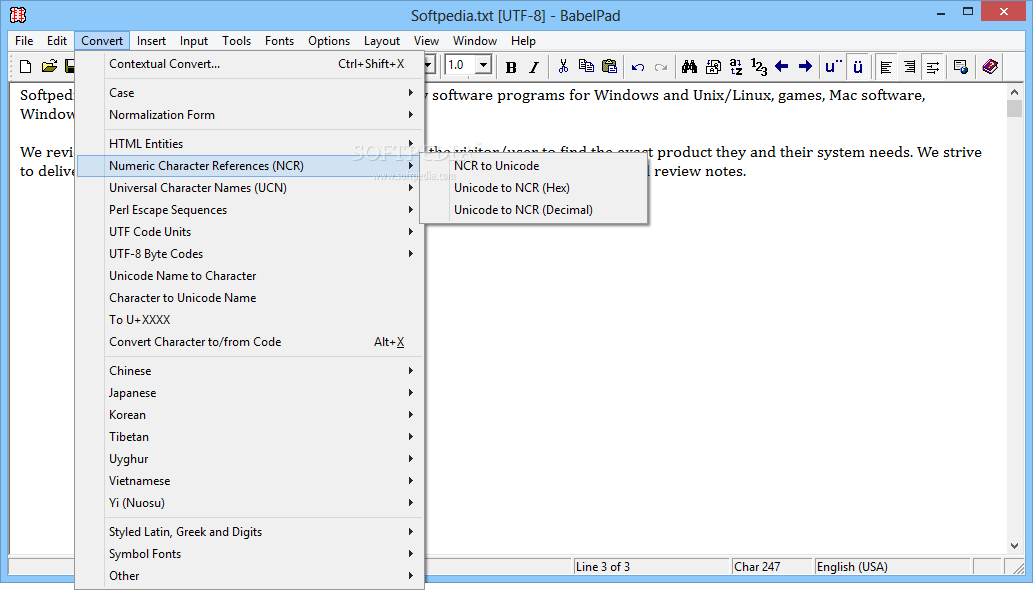Screen dimensions: 1033x590
Task: Click the blue left arrow icon
Action: pyautogui.click(x=782, y=67)
